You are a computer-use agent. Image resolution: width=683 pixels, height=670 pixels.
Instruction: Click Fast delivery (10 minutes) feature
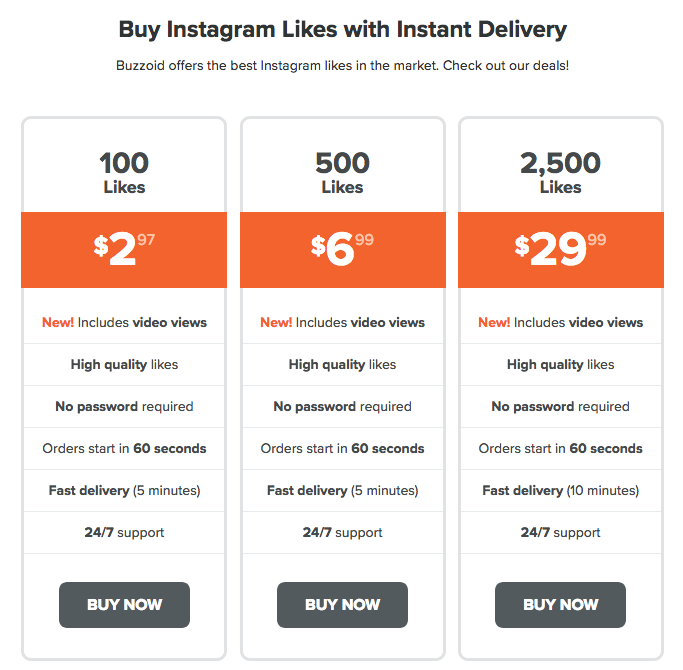(561, 491)
